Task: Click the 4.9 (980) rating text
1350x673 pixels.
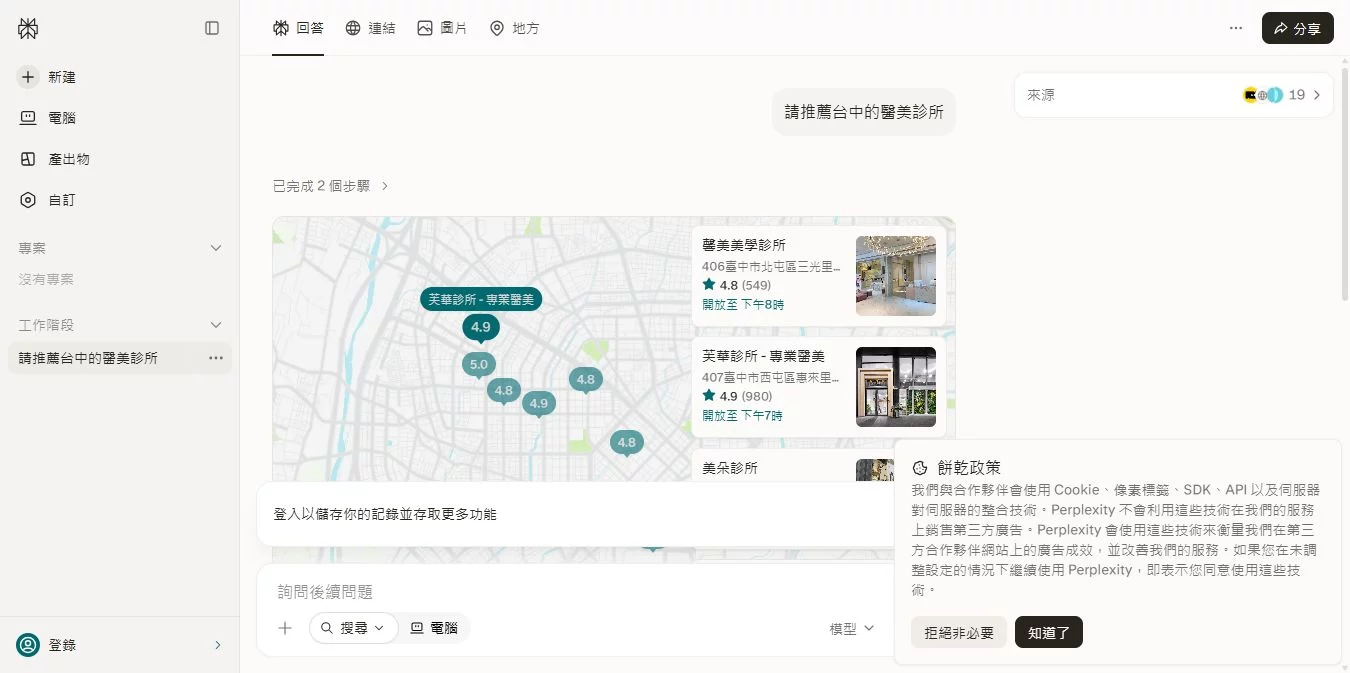Action: click(x=737, y=396)
